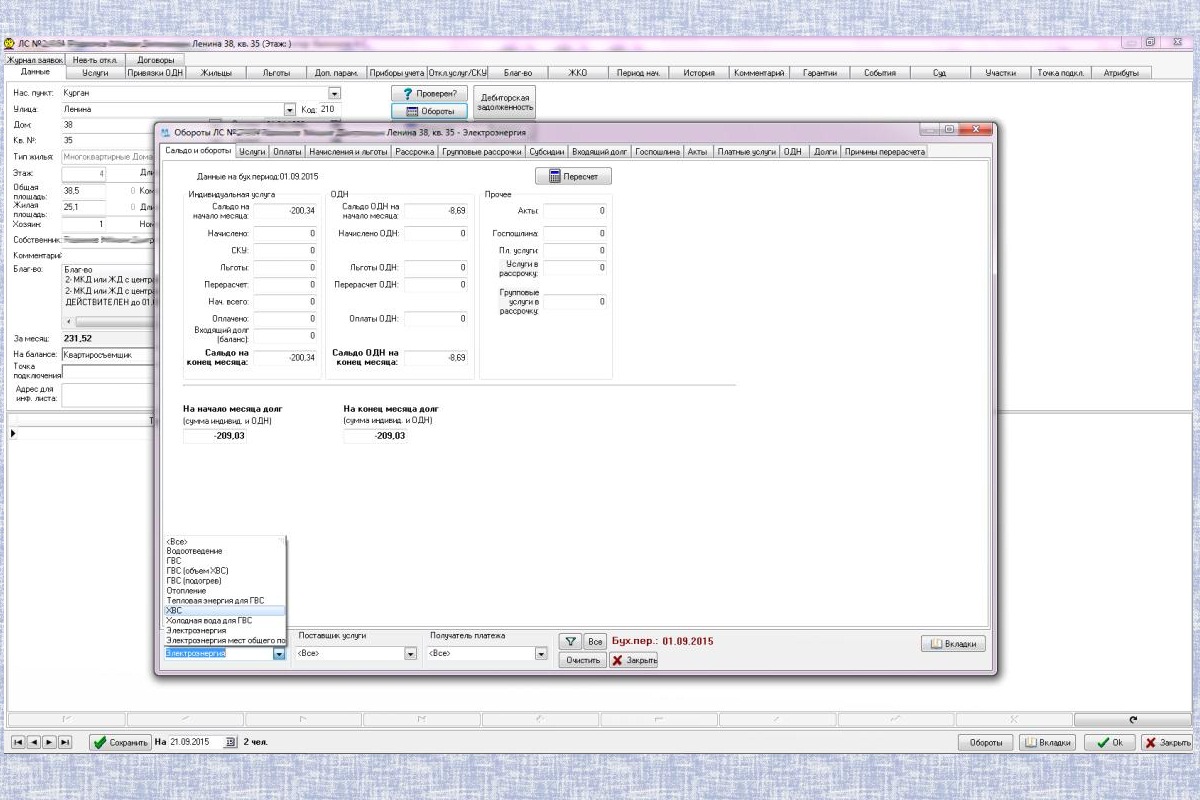Click the -209,03 value under На начало месяца долг

click(215, 436)
